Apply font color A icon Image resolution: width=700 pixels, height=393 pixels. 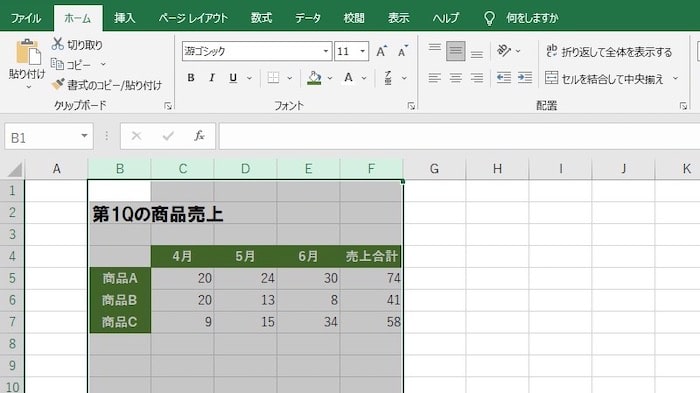(x=348, y=78)
